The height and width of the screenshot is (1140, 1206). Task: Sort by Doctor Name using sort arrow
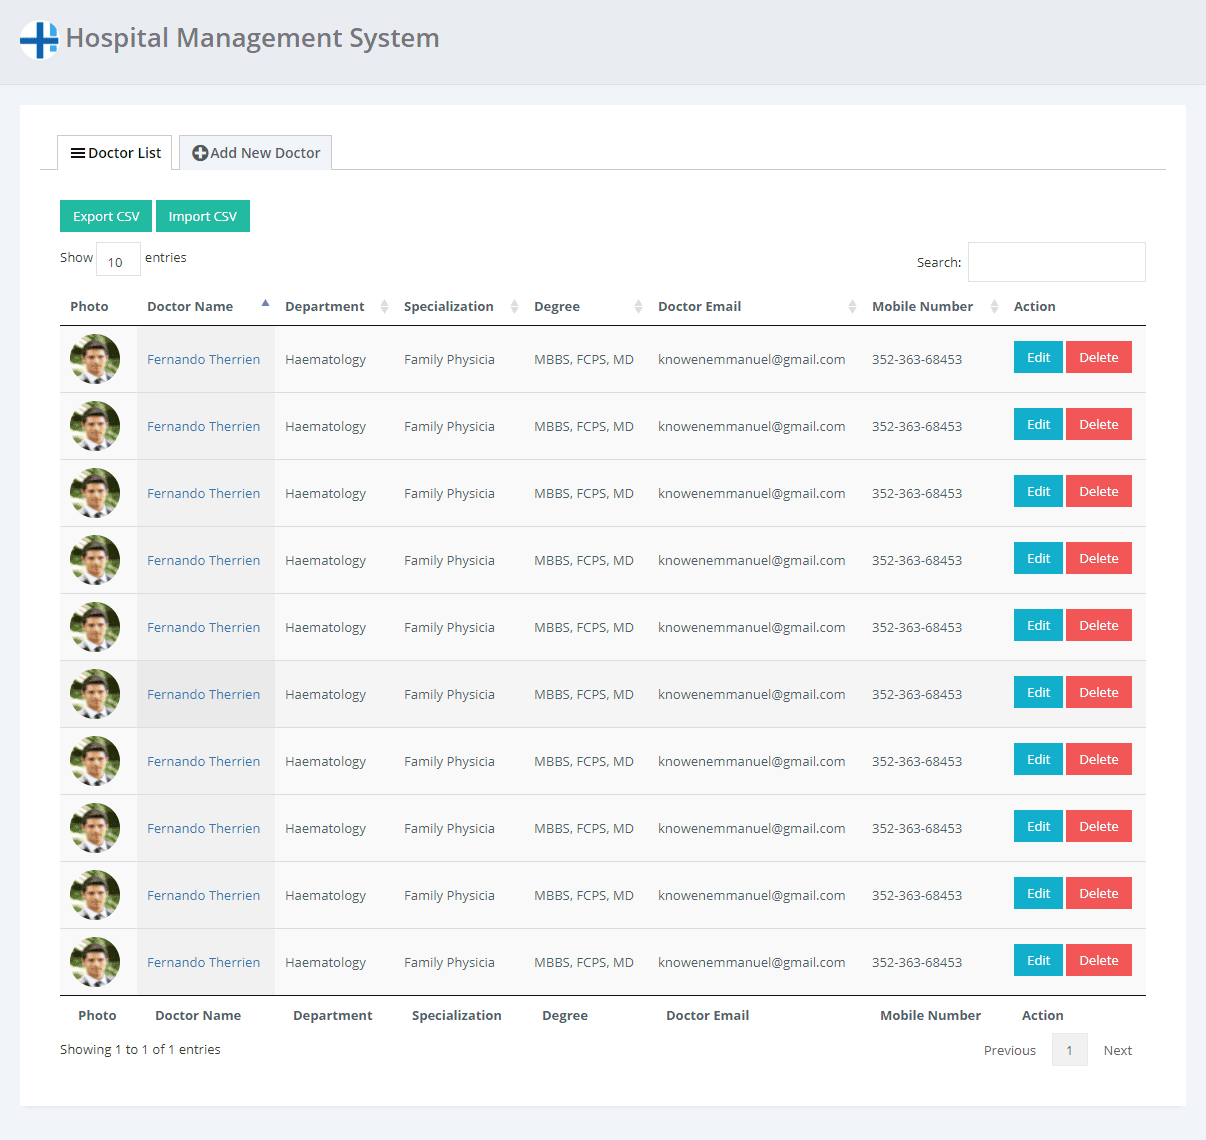click(x=265, y=304)
